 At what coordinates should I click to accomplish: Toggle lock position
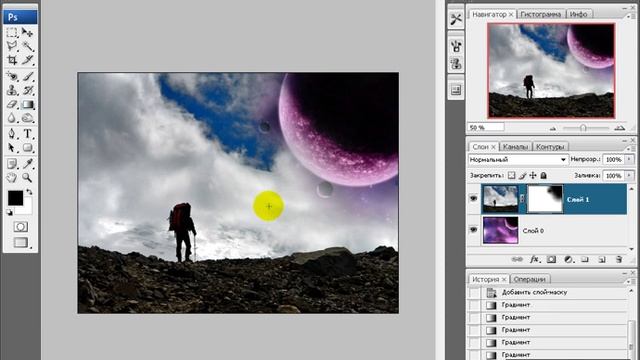click(x=533, y=176)
